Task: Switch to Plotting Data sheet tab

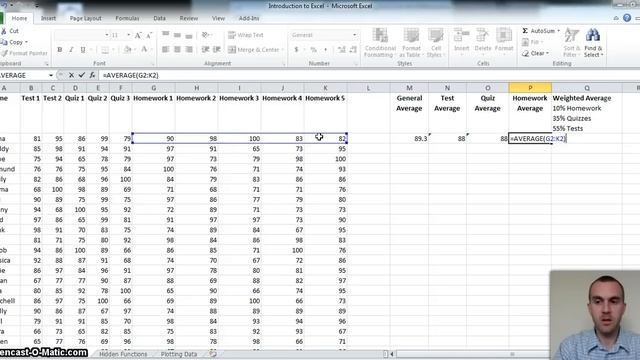Action: tap(179, 354)
